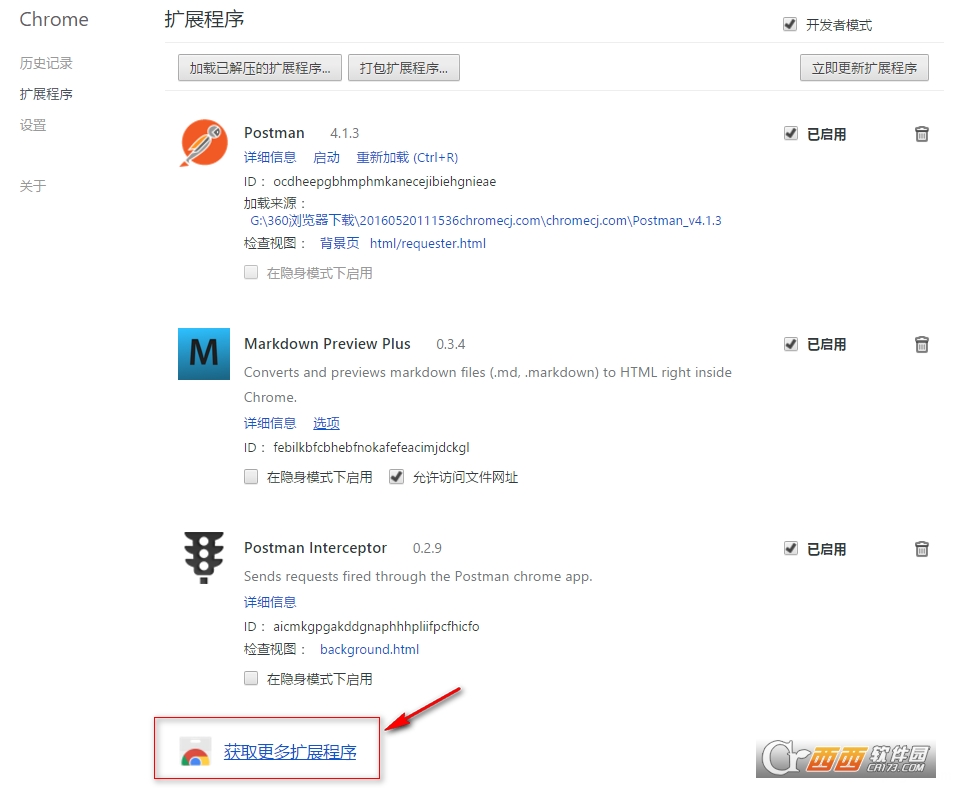The width and height of the screenshot is (956, 788).
Task: Enable 在隐身模式下启用 for Postman Interceptor
Action: (x=251, y=678)
